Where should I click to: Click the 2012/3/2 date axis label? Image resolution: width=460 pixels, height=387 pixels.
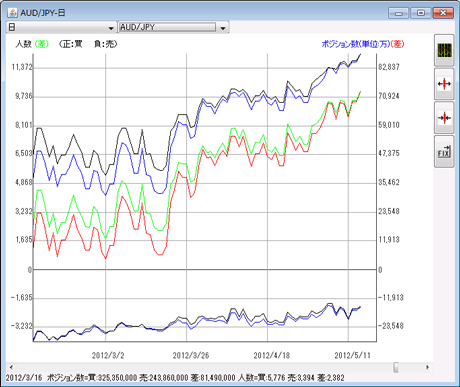click(108, 355)
